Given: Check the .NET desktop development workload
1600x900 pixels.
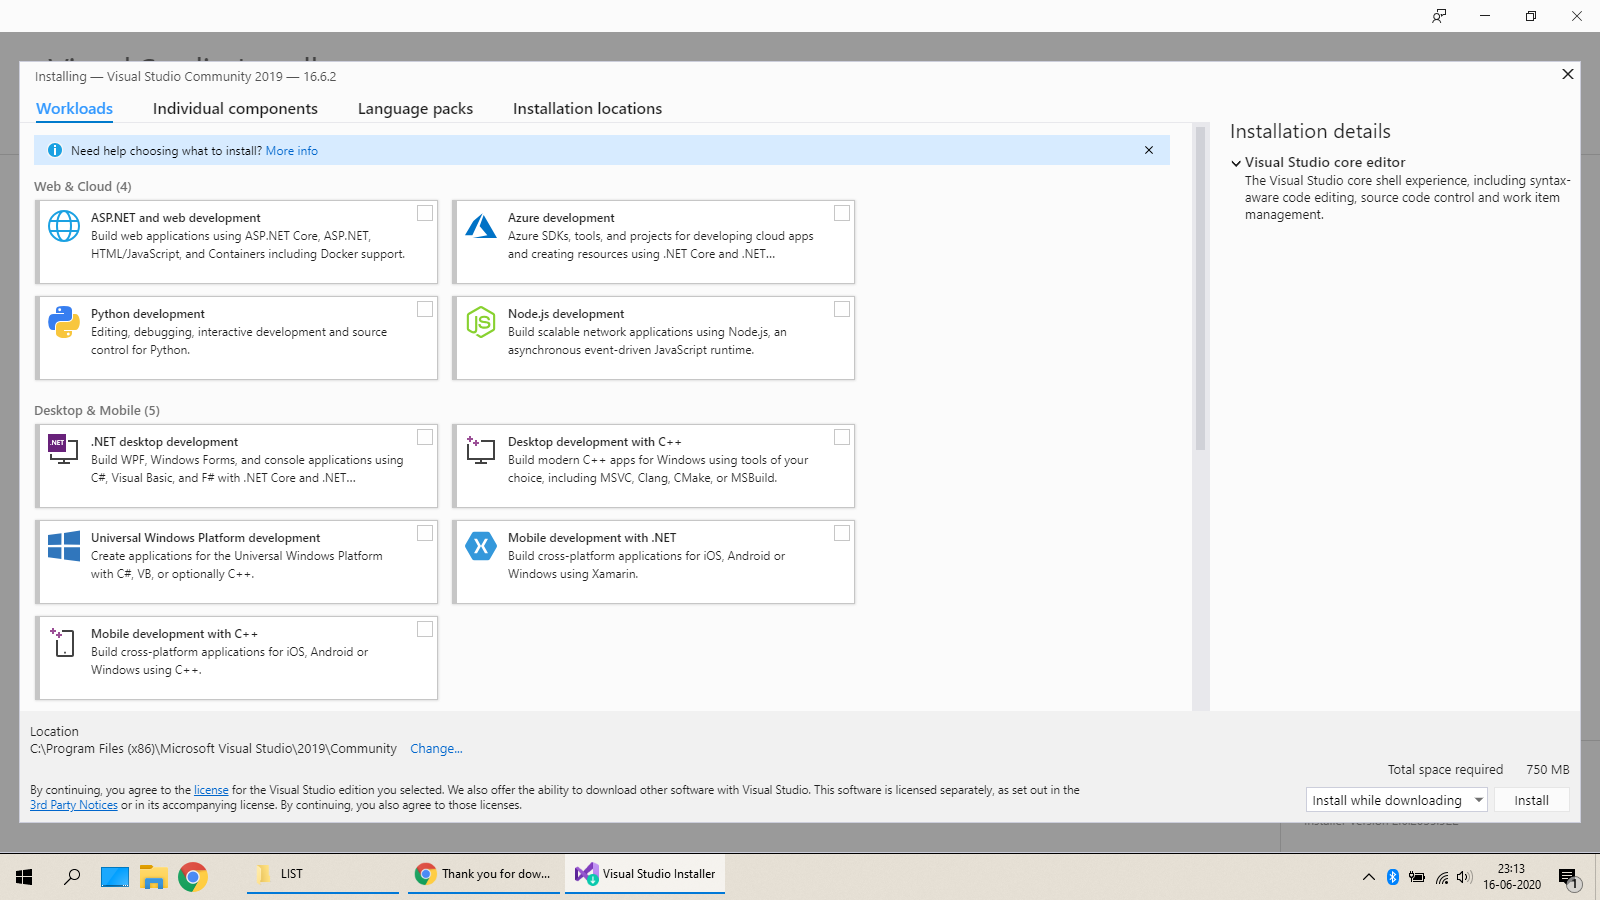Looking at the screenshot, I should click(425, 437).
